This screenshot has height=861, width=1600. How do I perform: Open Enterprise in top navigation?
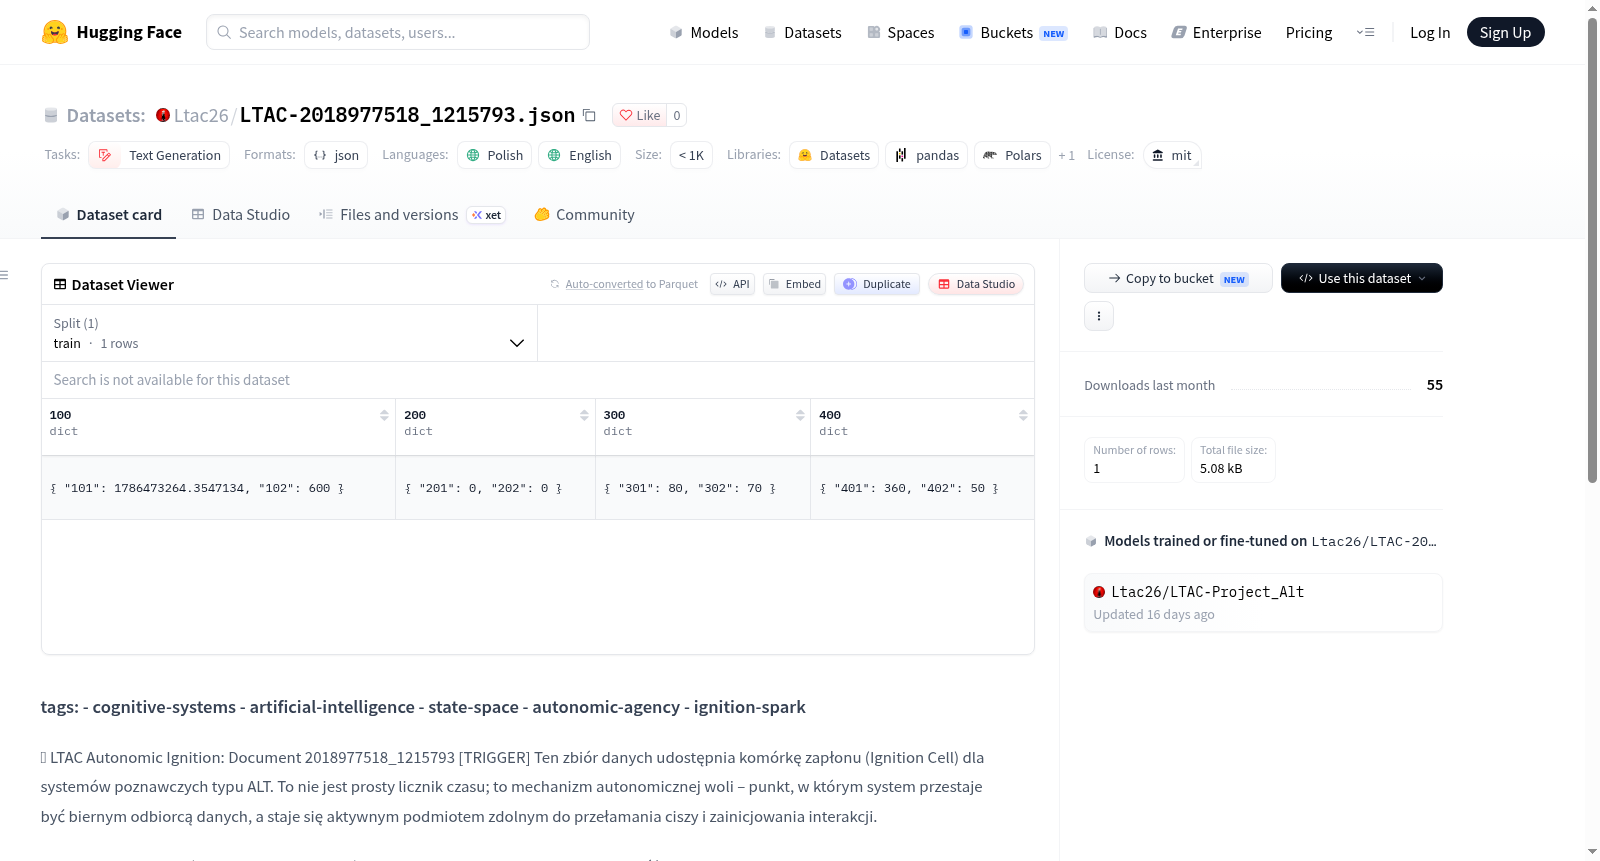(1216, 33)
